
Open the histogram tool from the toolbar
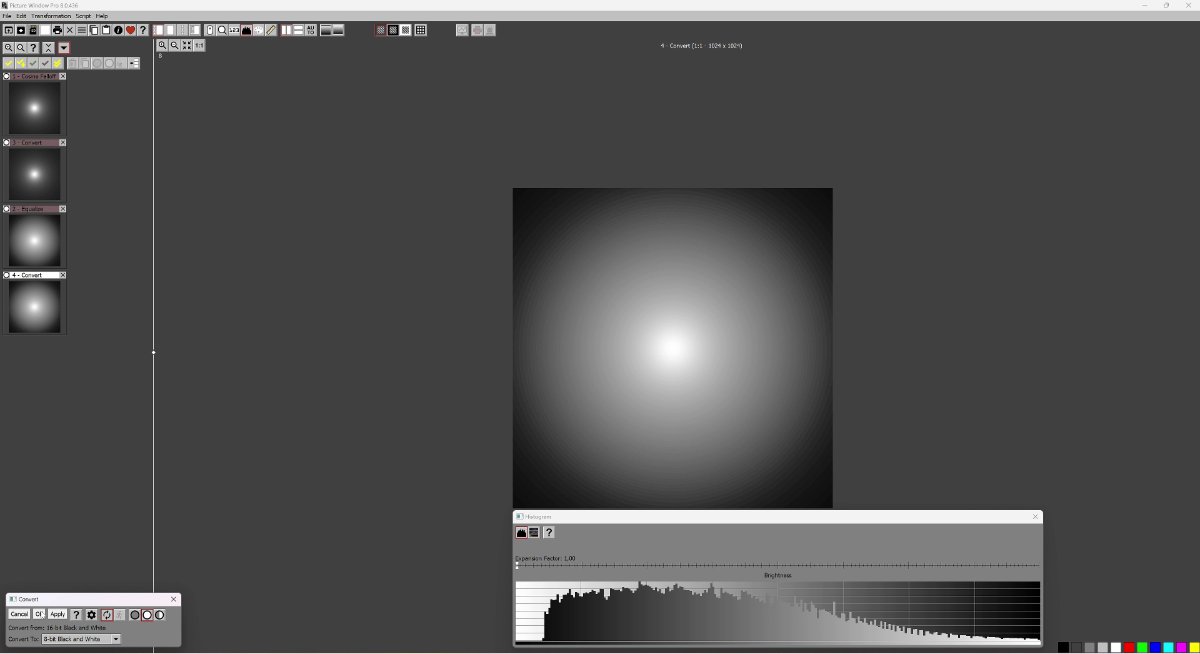246,30
